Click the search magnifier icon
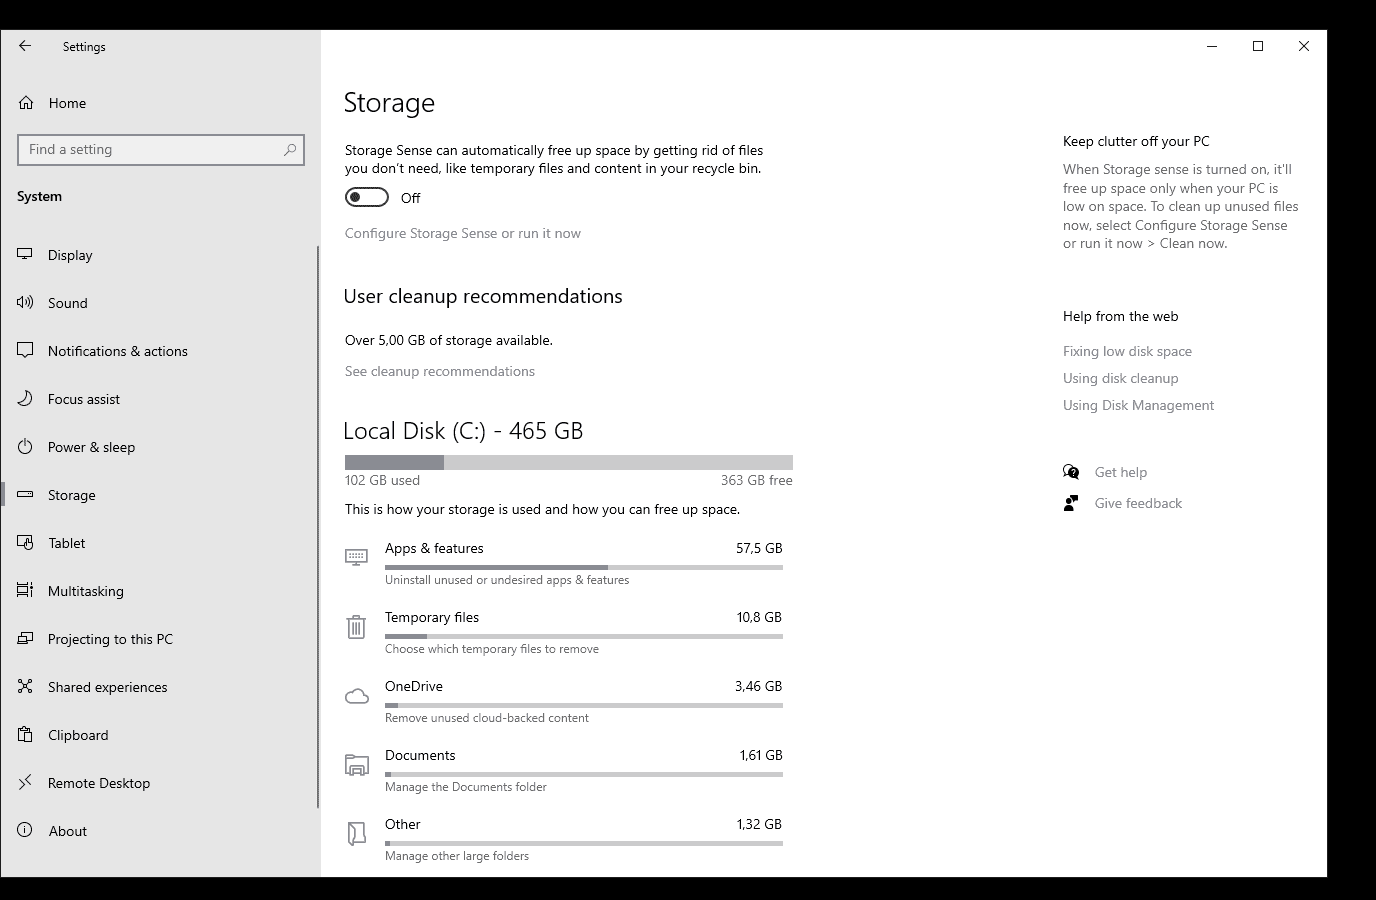The image size is (1376, 900). click(x=290, y=150)
